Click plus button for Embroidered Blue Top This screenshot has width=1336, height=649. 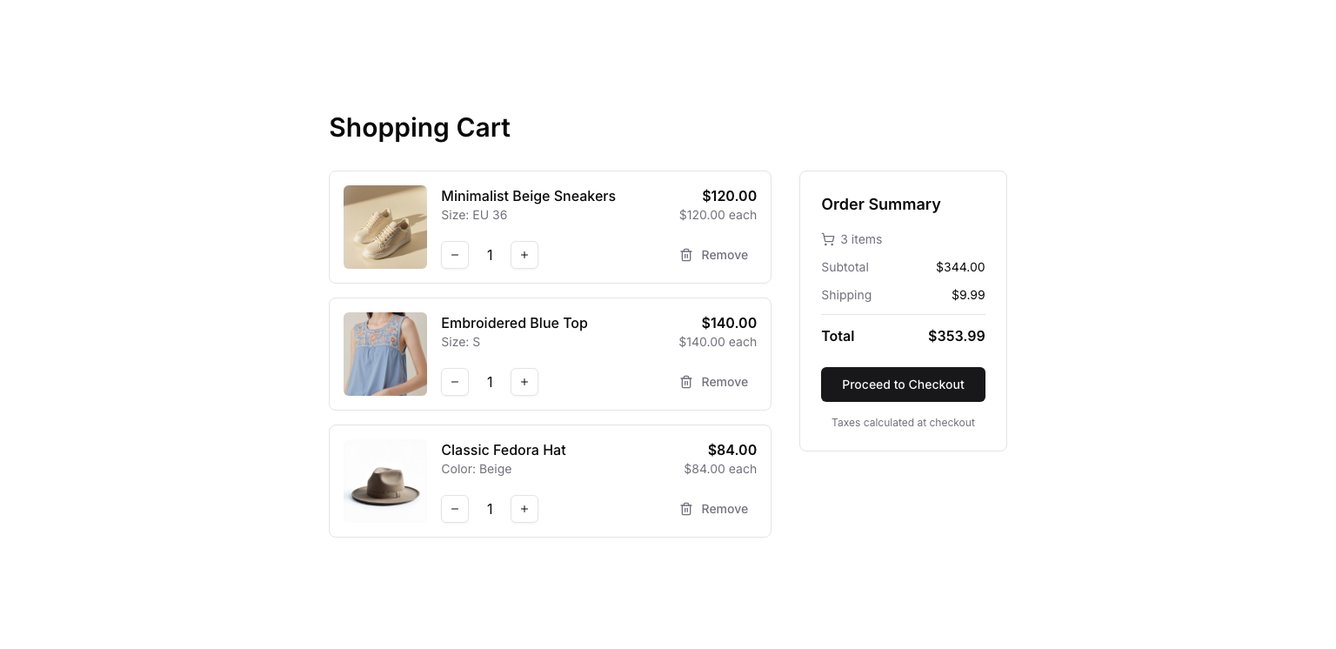point(524,382)
